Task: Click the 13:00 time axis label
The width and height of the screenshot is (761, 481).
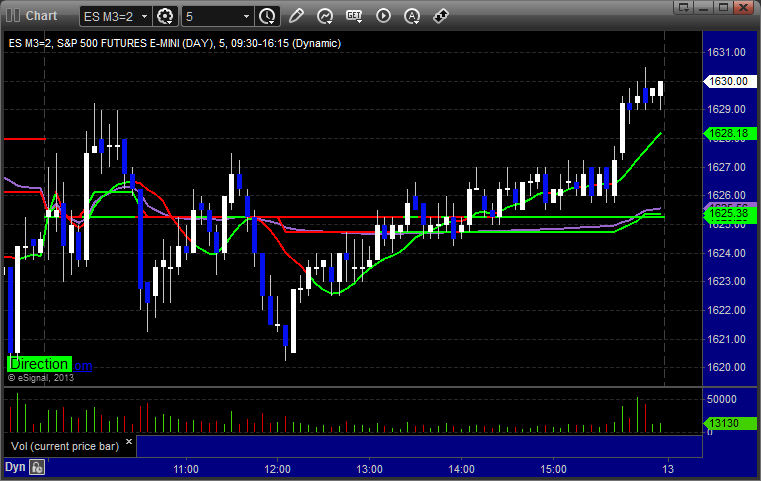Action: tap(369, 469)
